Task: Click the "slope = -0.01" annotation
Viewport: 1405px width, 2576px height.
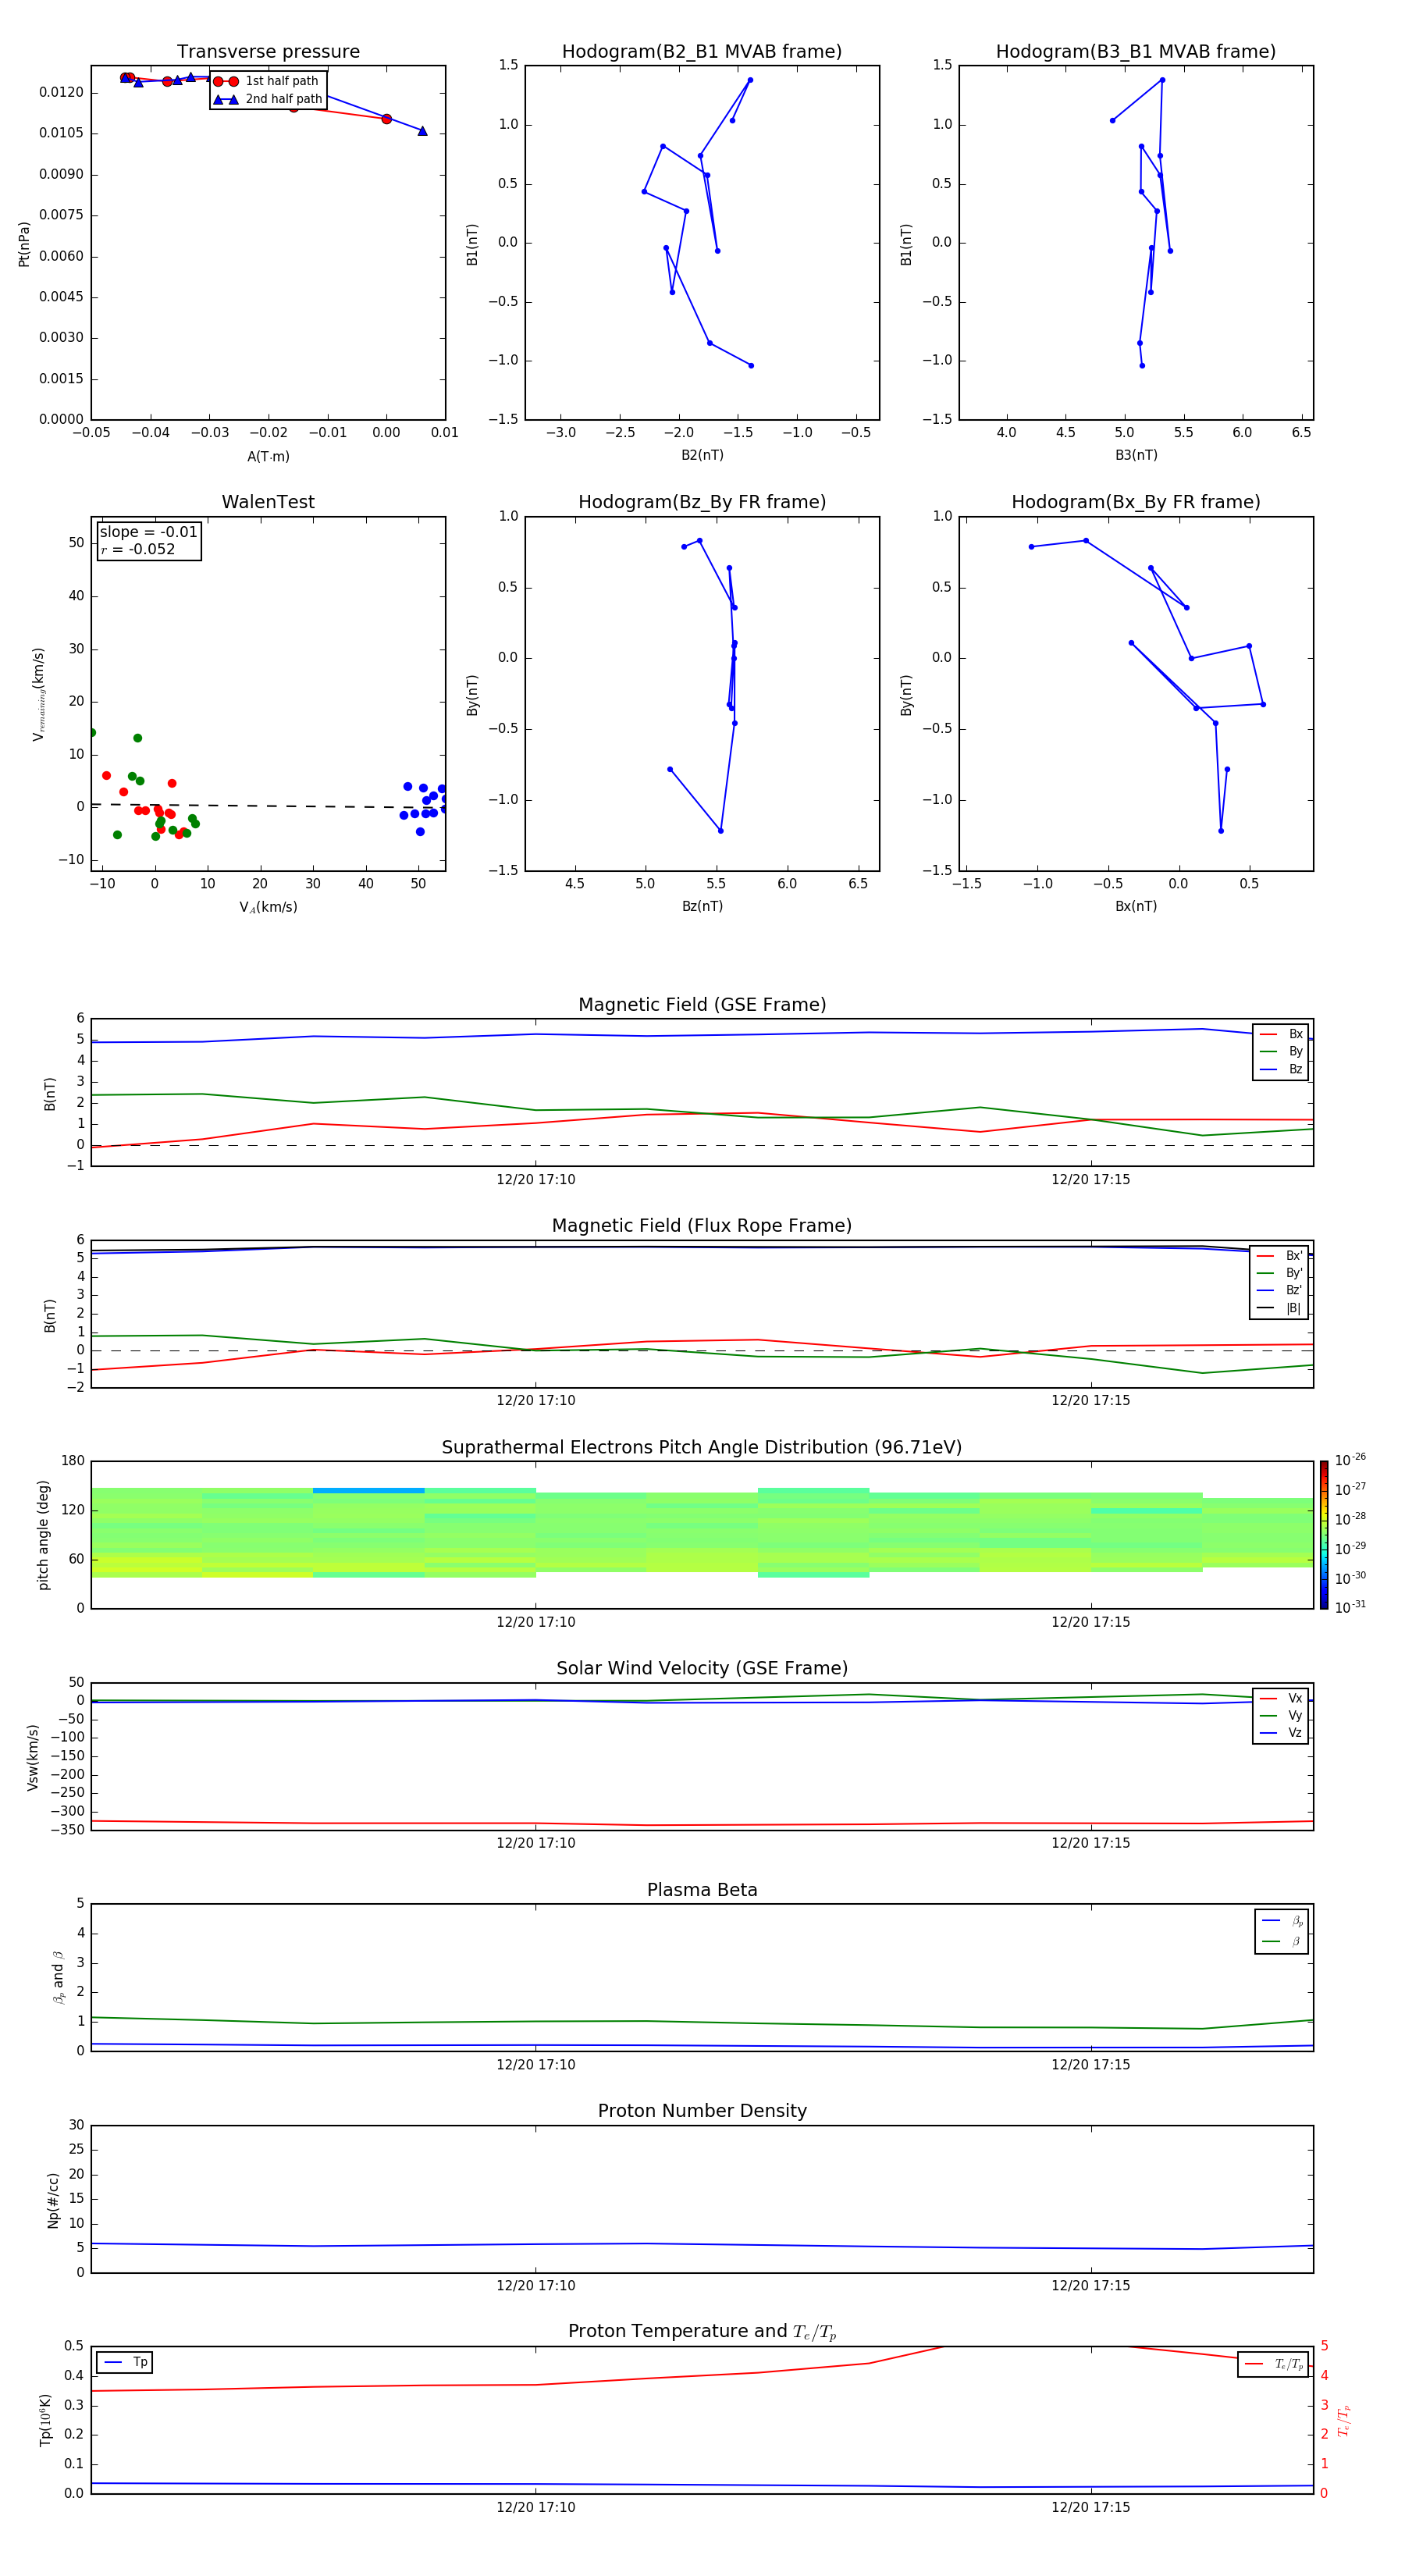Action: click(149, 532)
